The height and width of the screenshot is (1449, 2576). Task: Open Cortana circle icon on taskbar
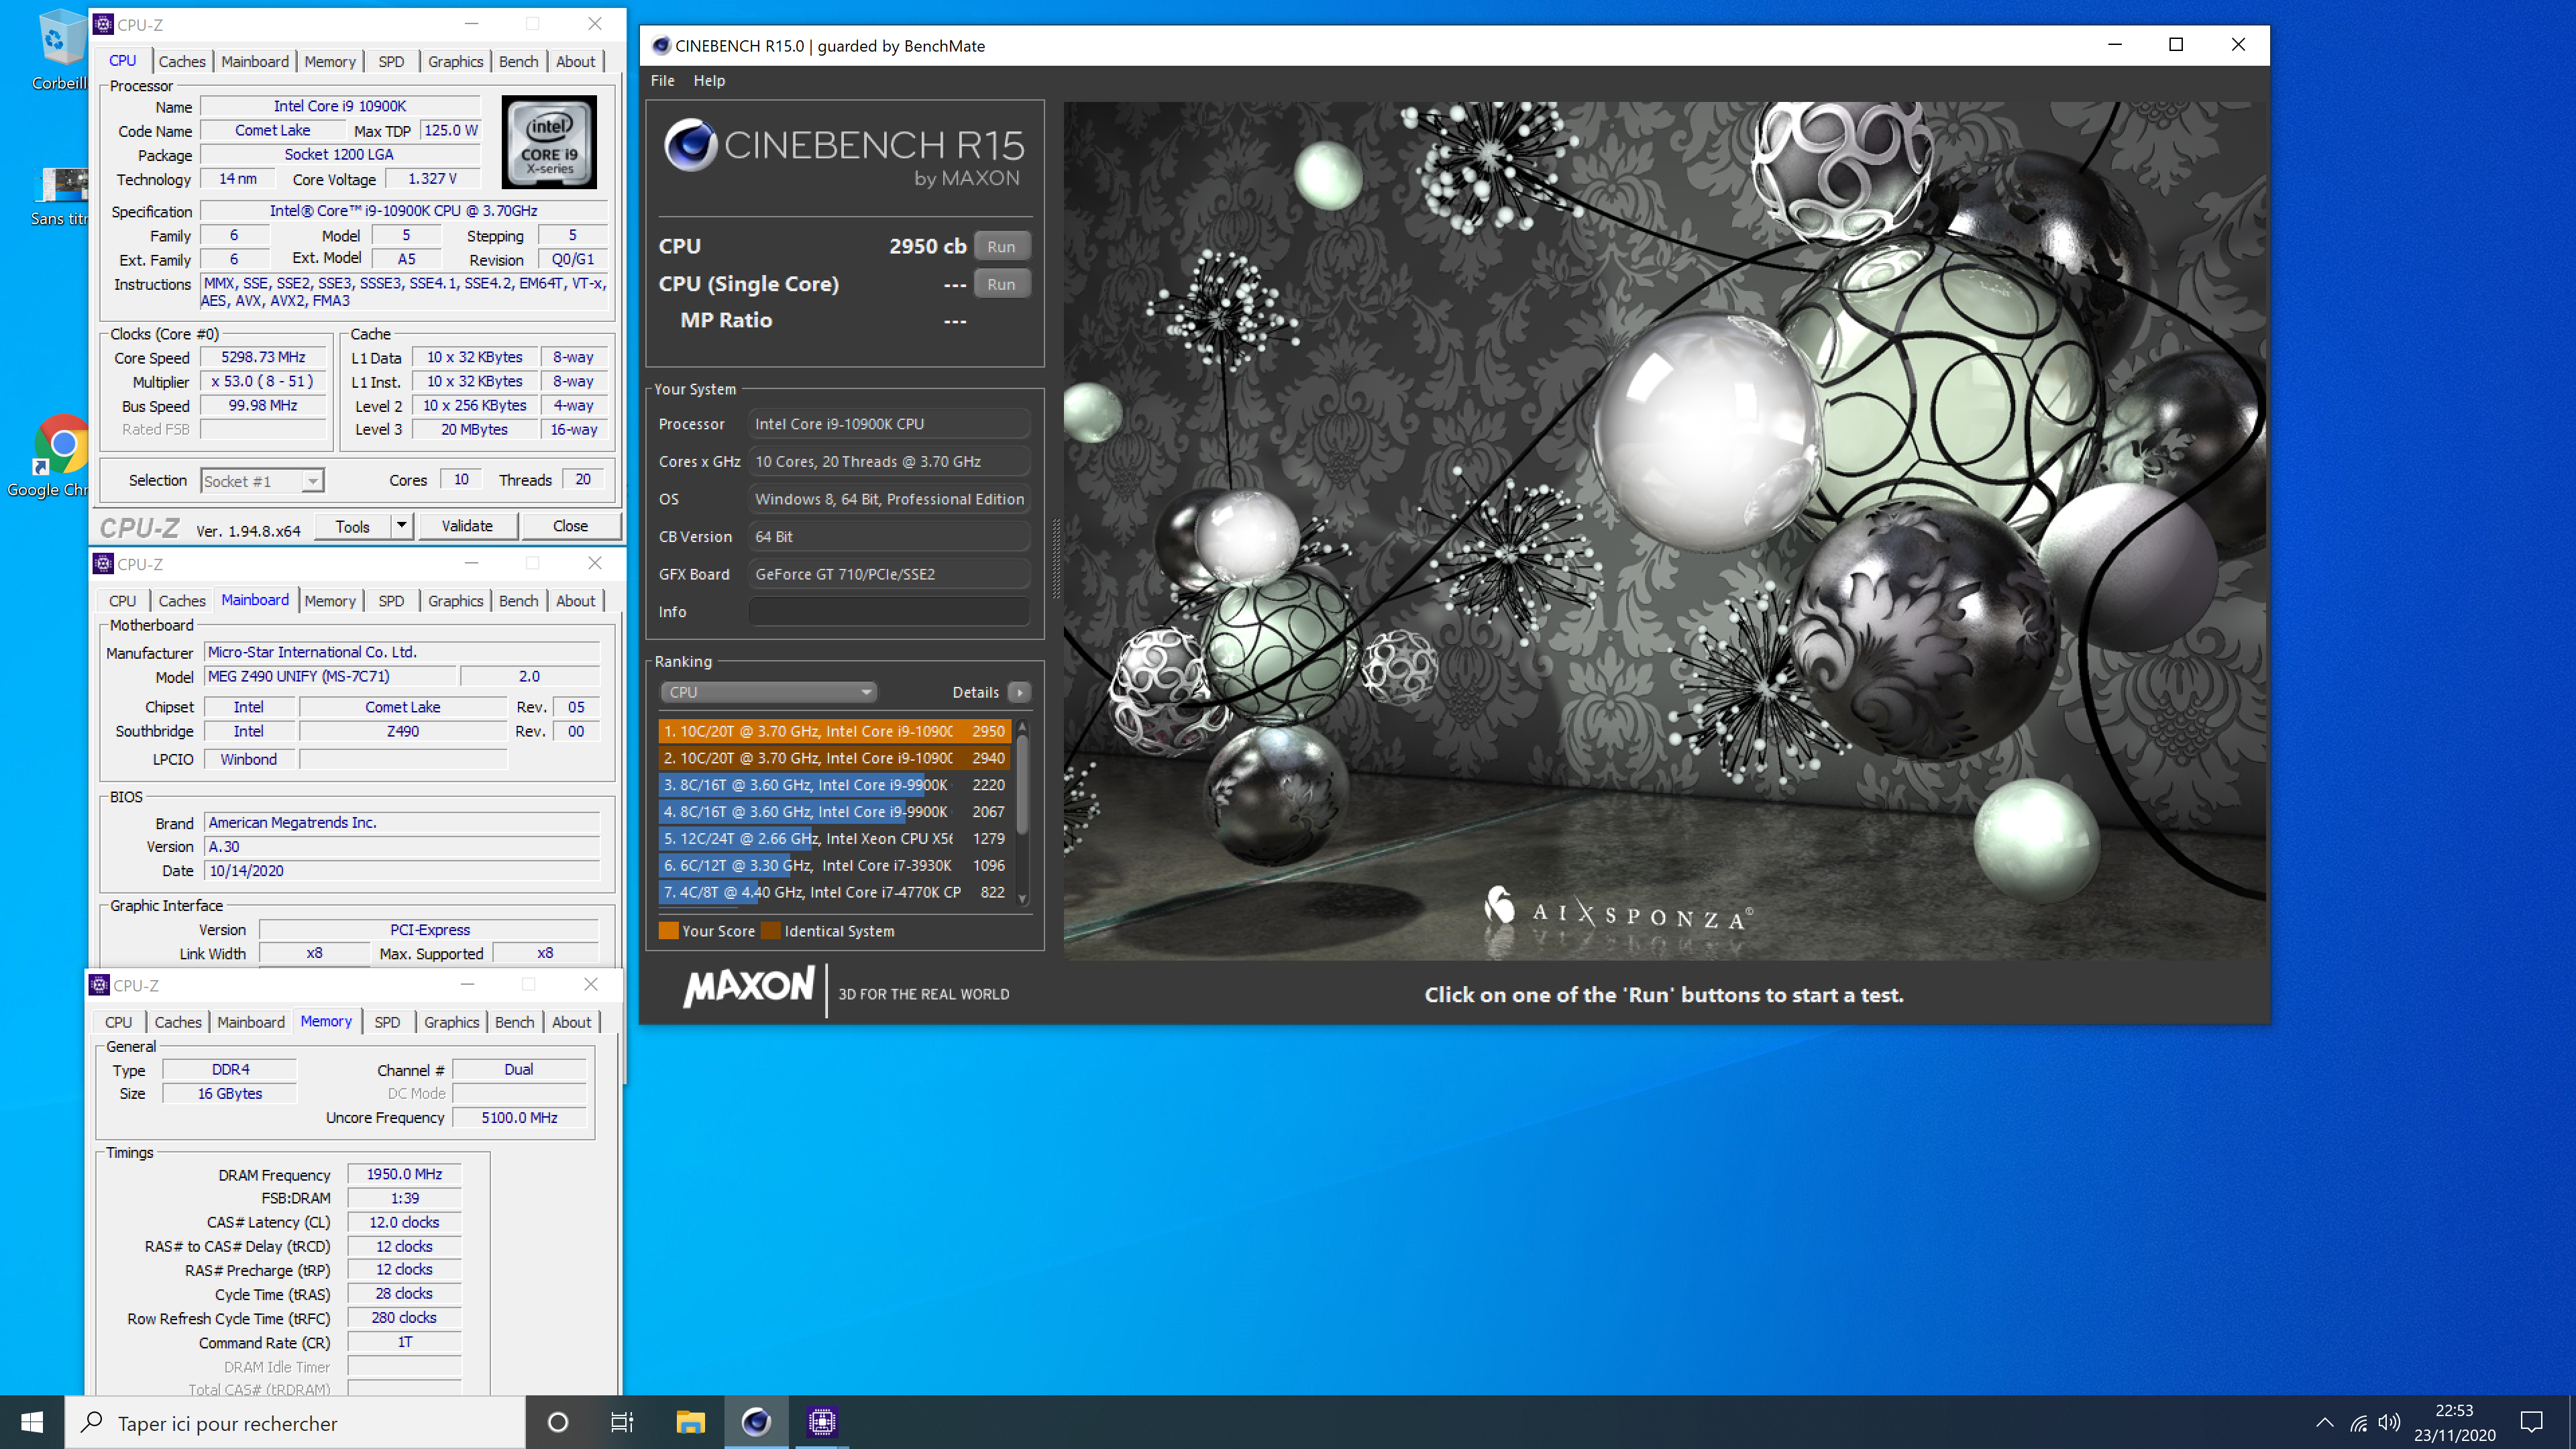[558, 1422]
